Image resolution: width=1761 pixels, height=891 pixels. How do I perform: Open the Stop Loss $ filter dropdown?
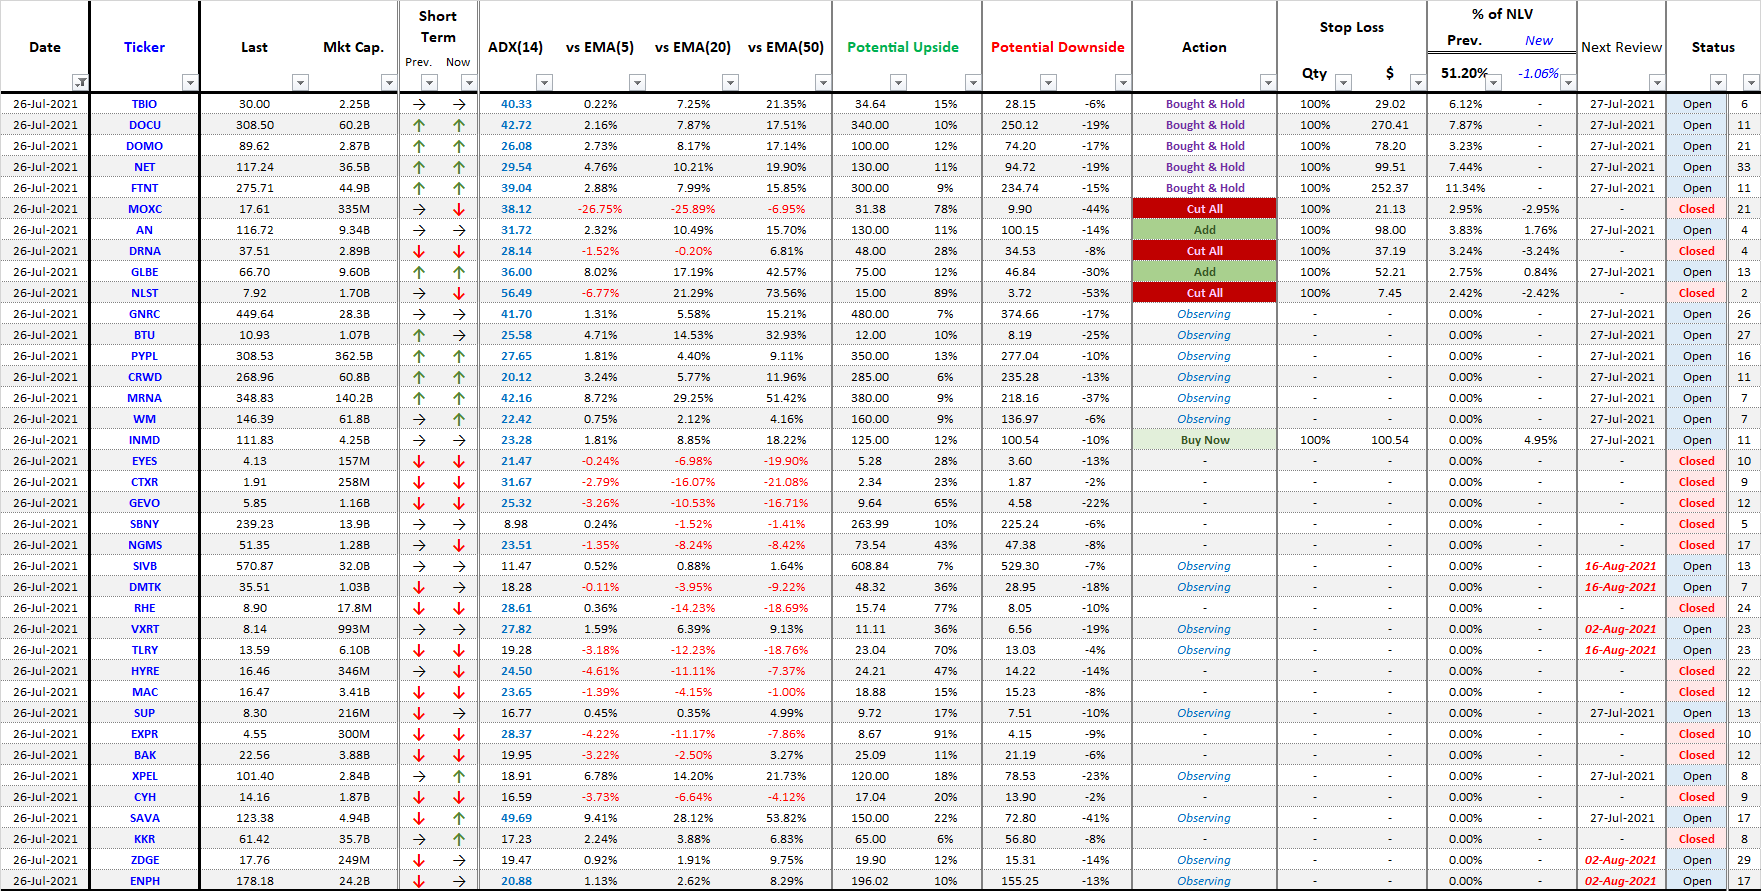(x=1417, y=82)
